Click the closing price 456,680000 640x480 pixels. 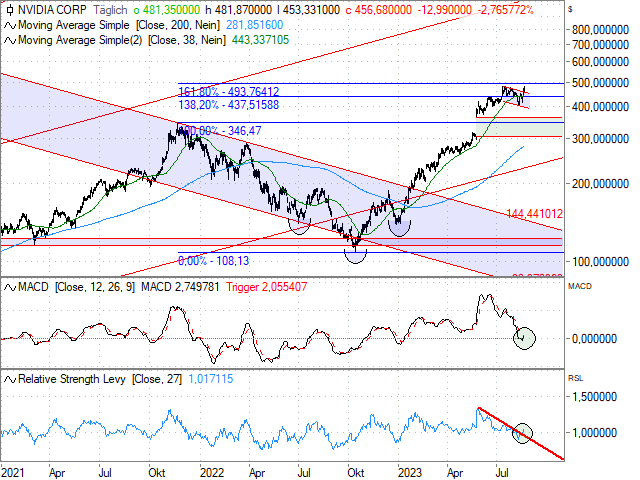tap(382, 10)
